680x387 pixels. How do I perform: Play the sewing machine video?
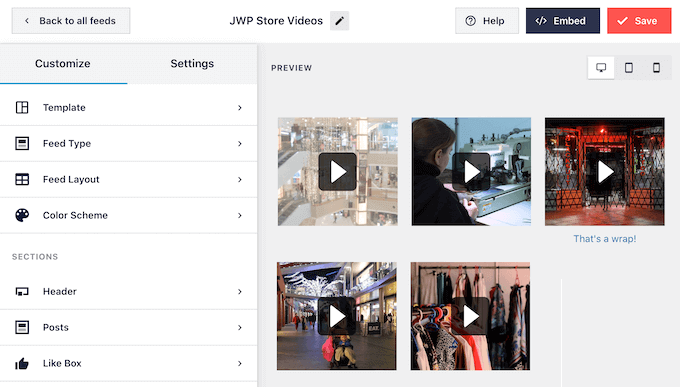471,172
